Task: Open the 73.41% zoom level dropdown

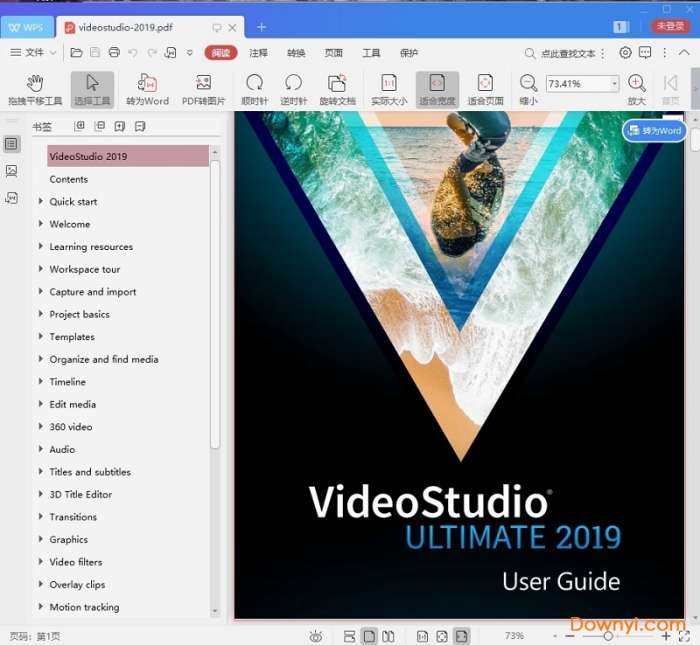Action: (614, 84)
